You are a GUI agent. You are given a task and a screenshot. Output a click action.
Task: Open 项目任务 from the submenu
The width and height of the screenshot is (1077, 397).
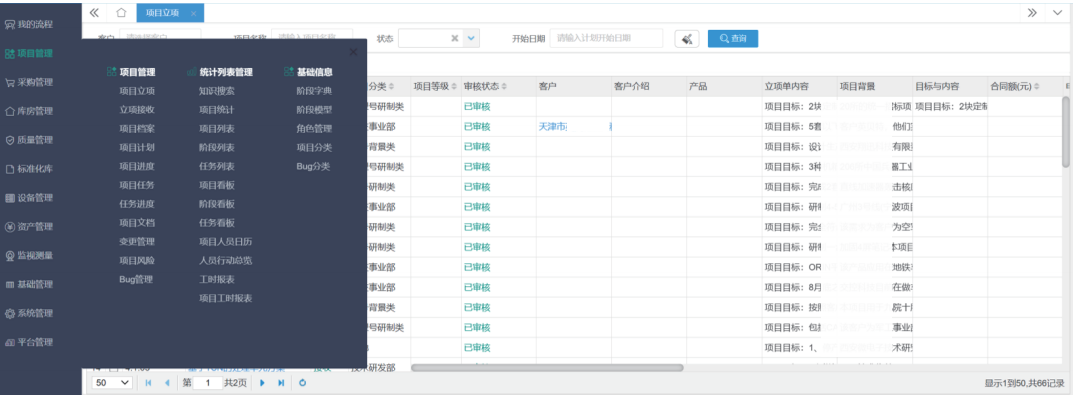click(137, 185)
